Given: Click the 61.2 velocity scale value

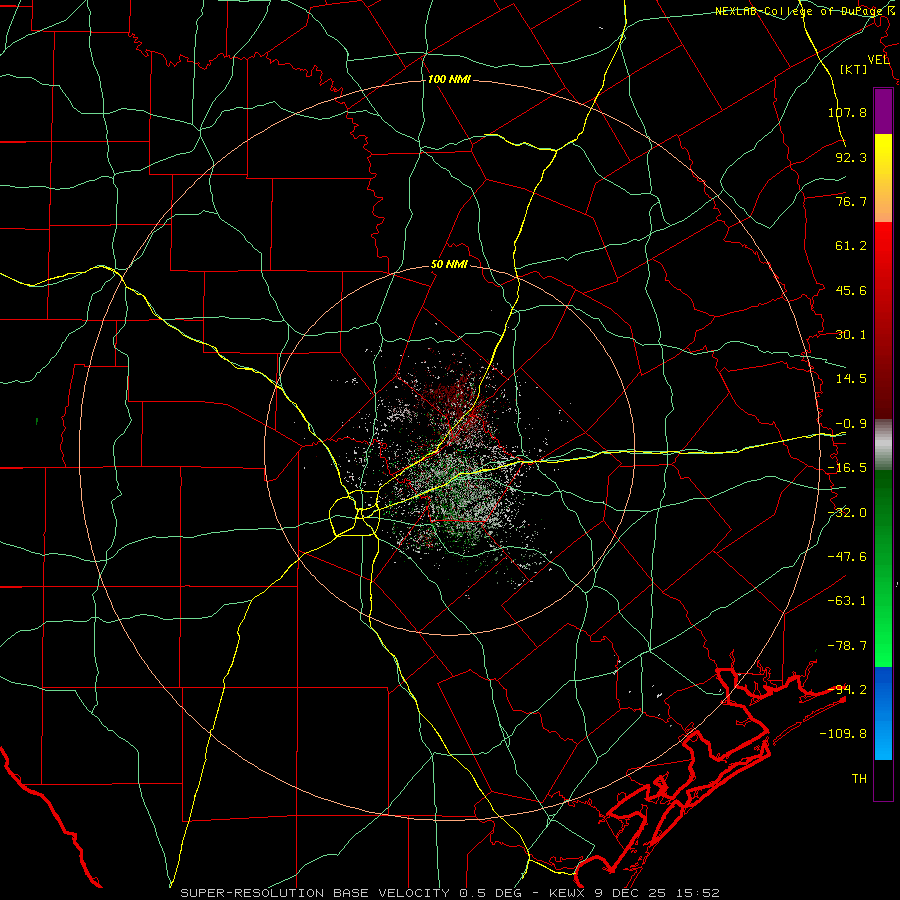Looking at the screenshot, I should (851, 246).
